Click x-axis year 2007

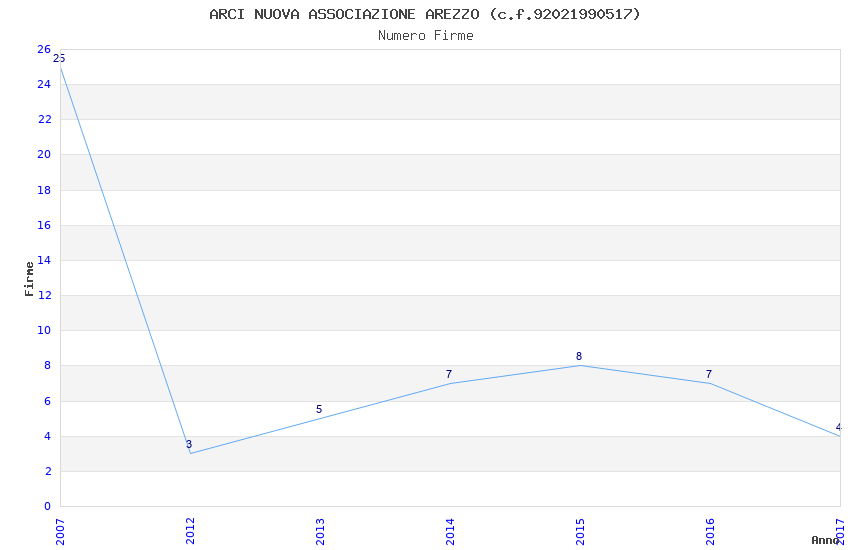point(60,532)
